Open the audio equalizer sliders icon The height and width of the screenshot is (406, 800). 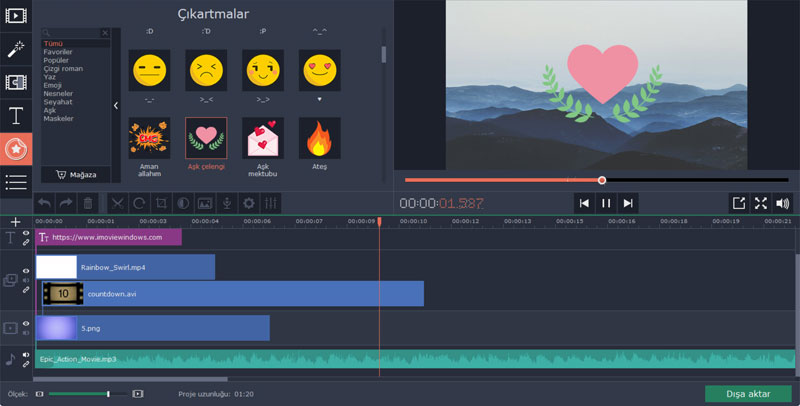coord(271,204)
